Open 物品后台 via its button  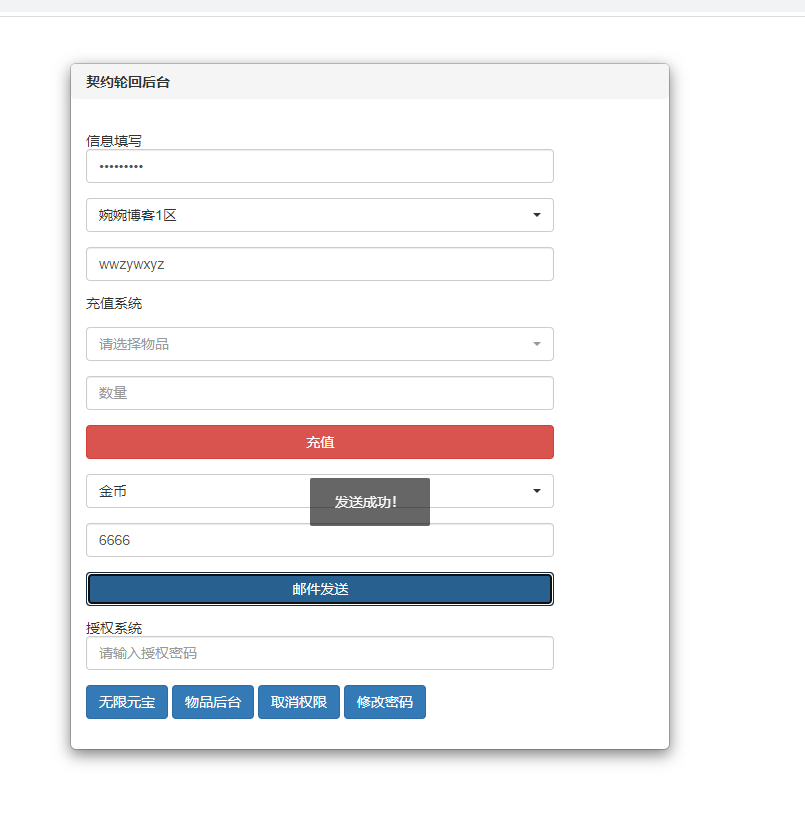(213, 702)
